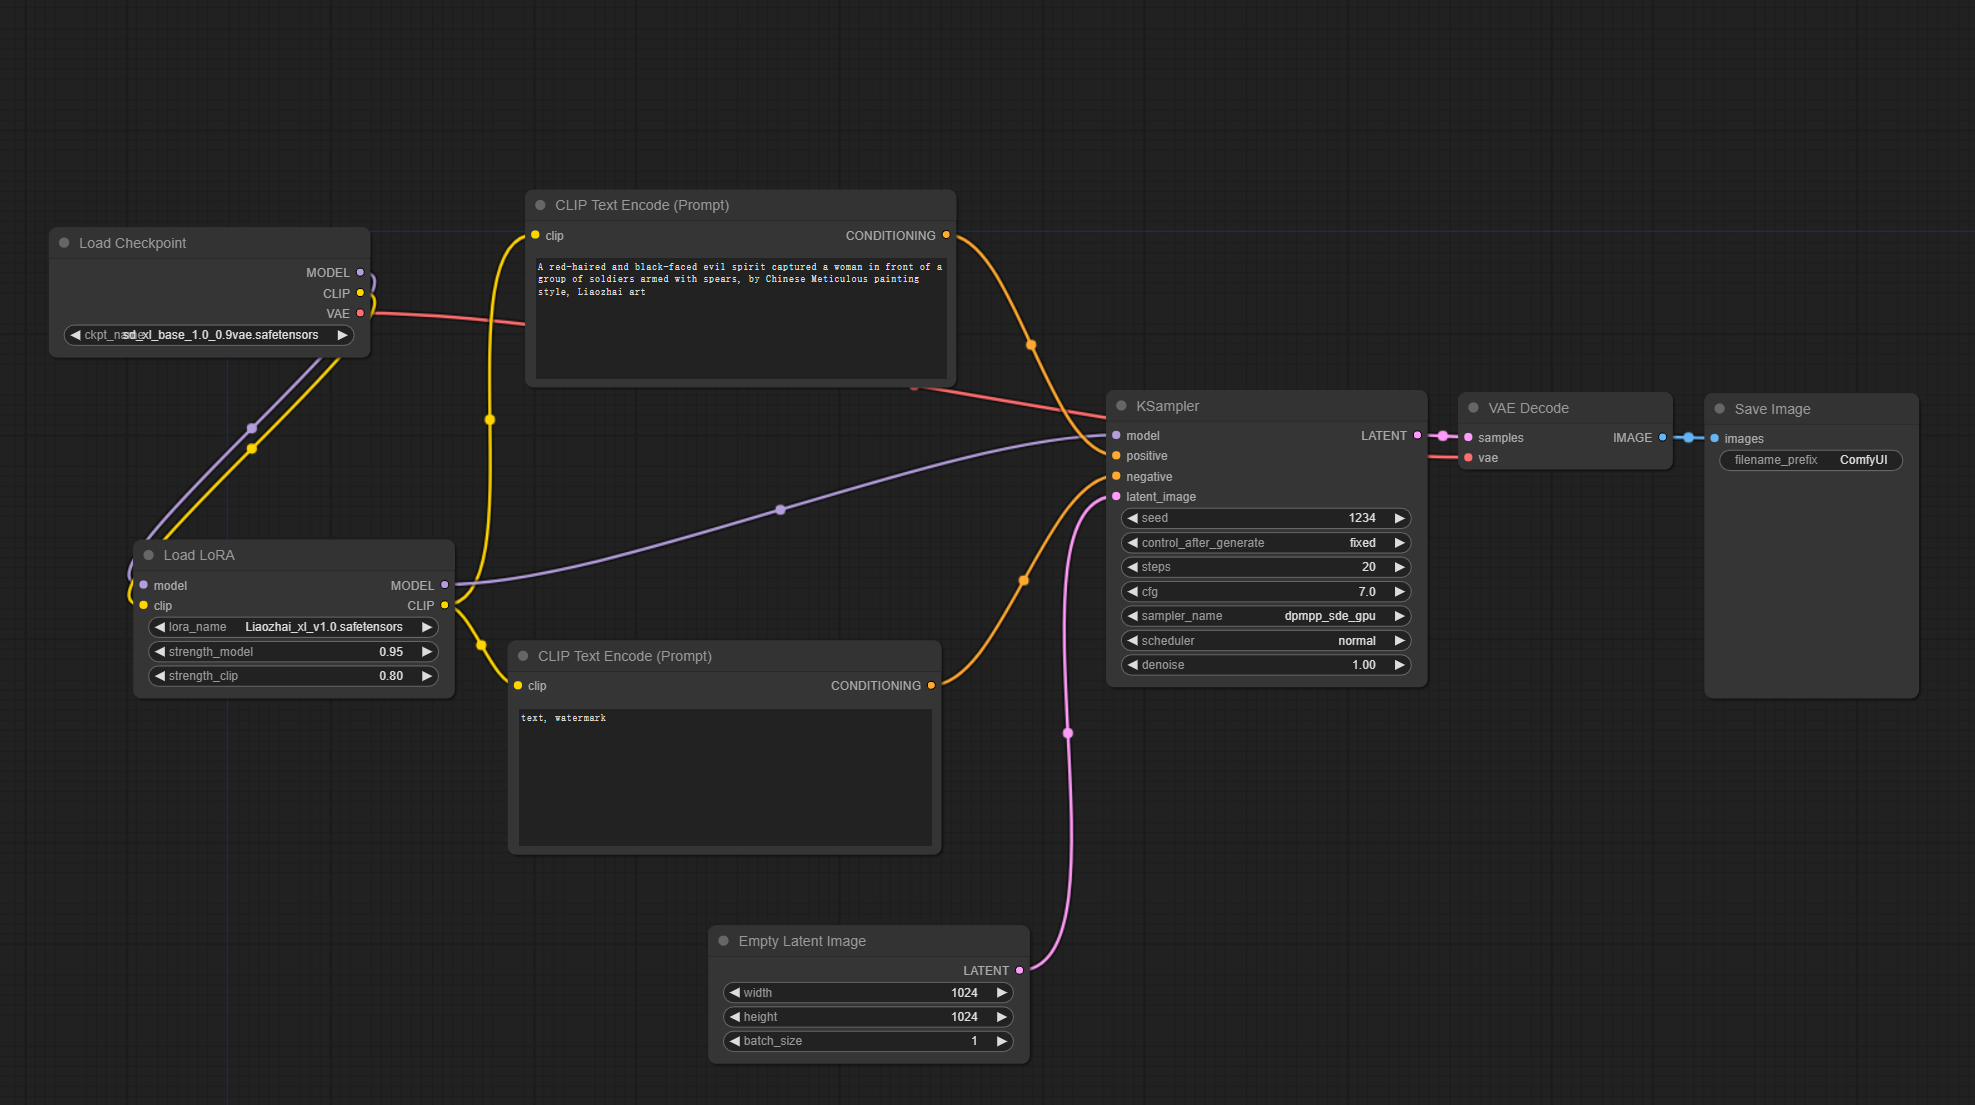The image size is (1975, 1105).
Task: Collapse the KSampler node via its dot
Action: tap(1121, 406)
